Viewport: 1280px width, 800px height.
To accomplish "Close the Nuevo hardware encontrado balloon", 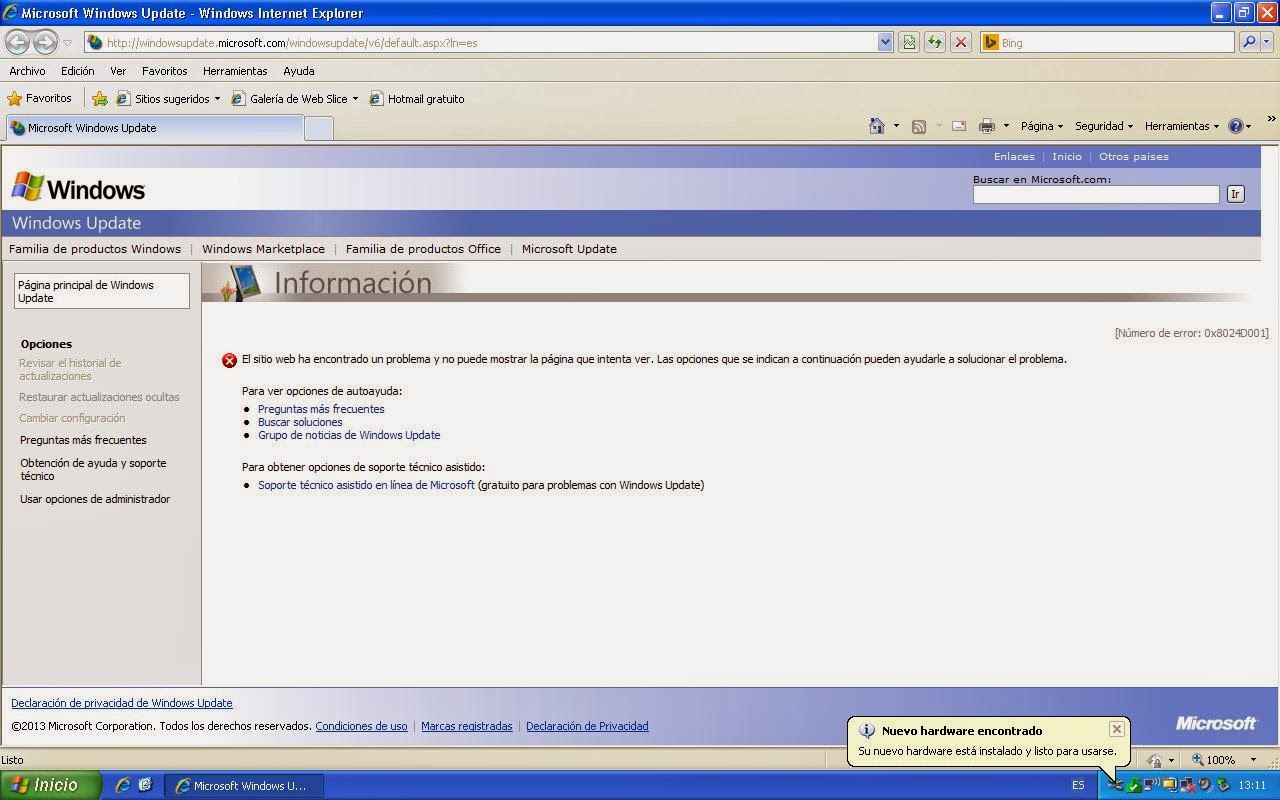I will [x=1117, y=729].
